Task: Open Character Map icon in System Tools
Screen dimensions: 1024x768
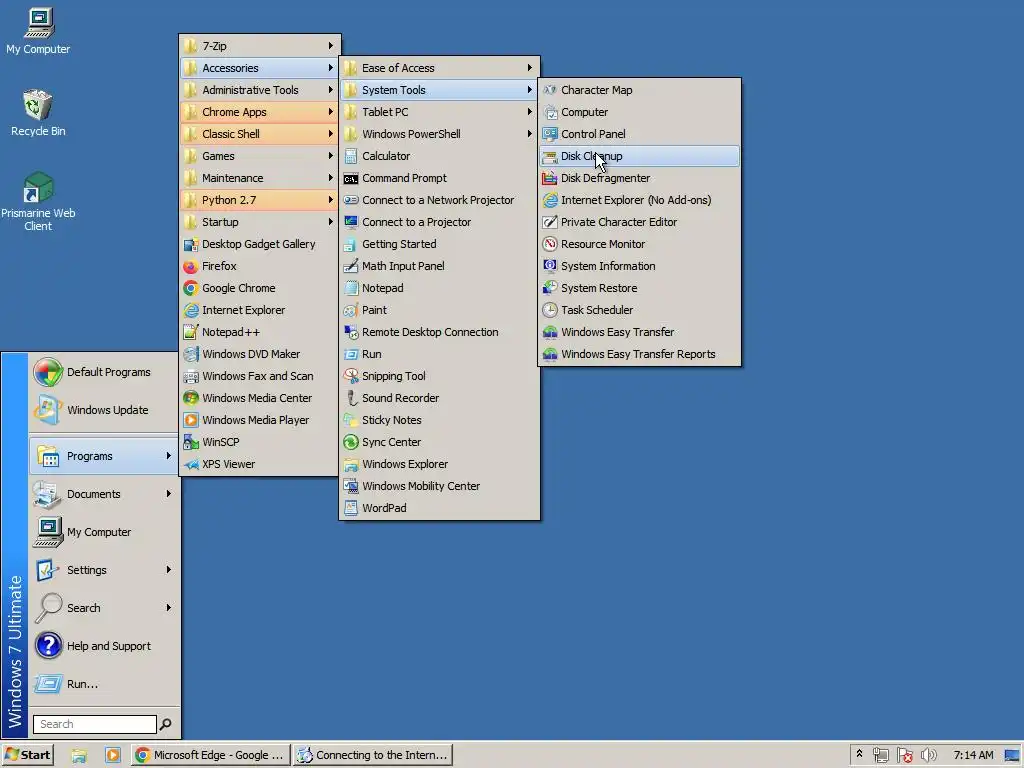Action: pyautogui.click(x=550, y=90)
